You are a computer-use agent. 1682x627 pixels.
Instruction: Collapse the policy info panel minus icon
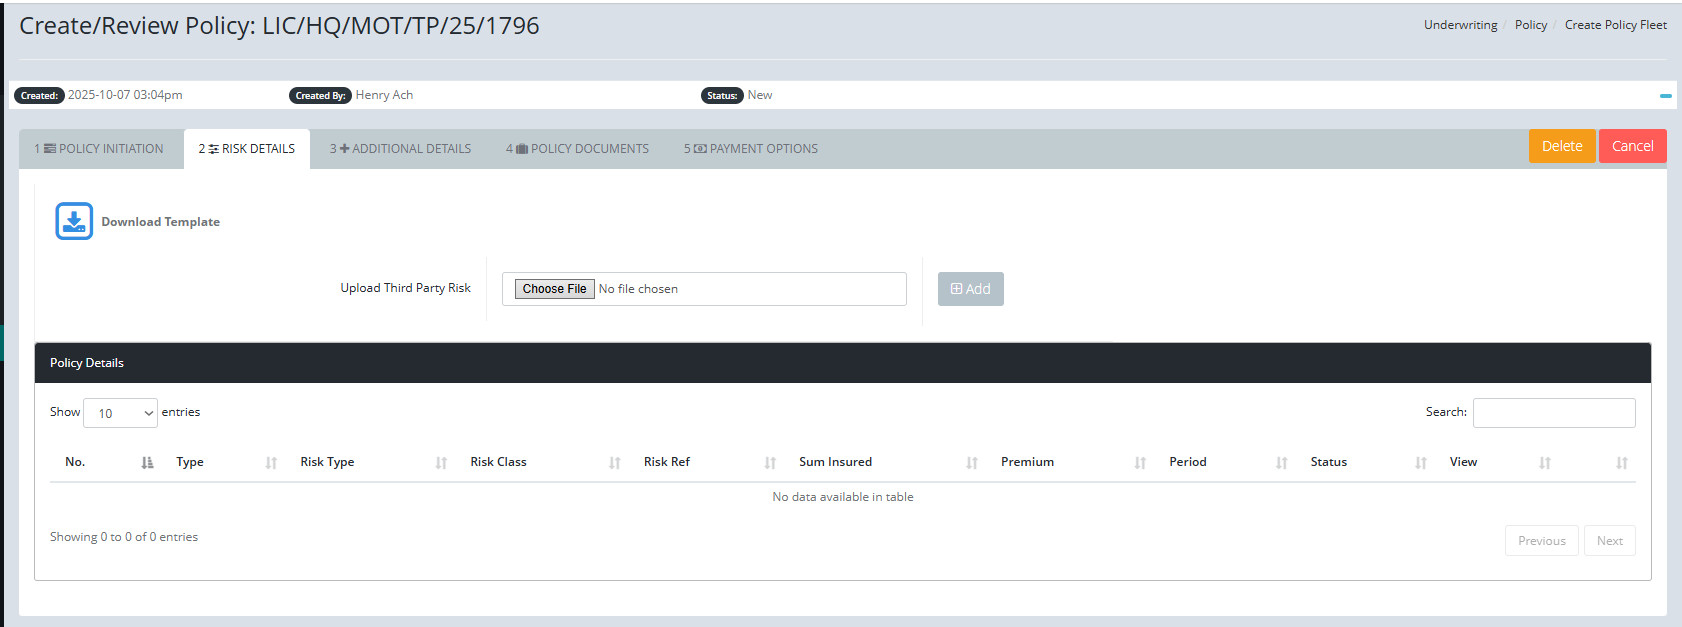(1665, 96)
